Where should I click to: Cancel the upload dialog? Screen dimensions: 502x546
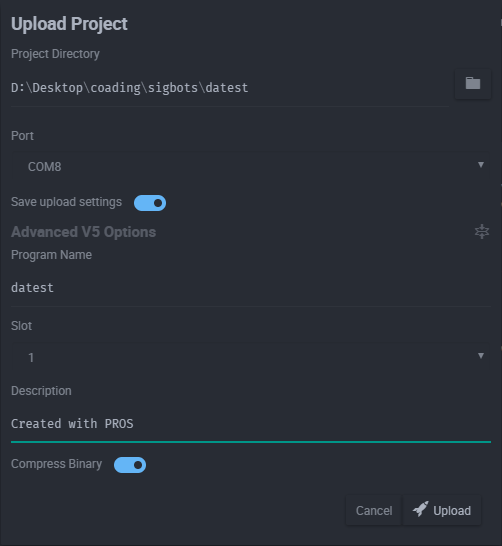pyautogui.click(x=374, y=510)
